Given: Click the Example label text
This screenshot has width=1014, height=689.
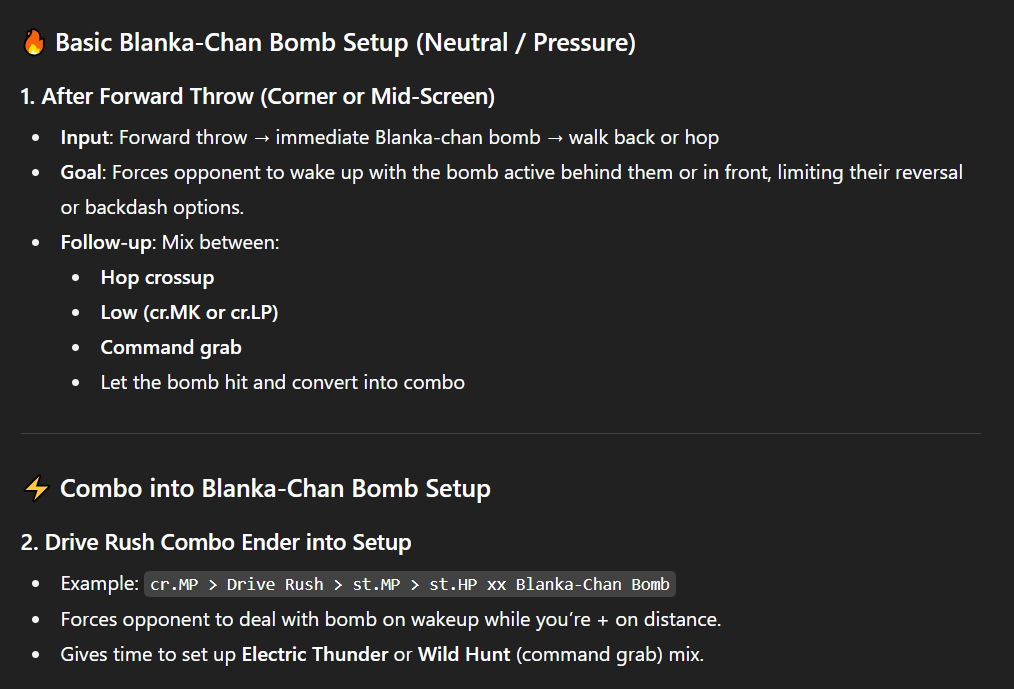Looking at the screenshot, I should pos(100,584).
